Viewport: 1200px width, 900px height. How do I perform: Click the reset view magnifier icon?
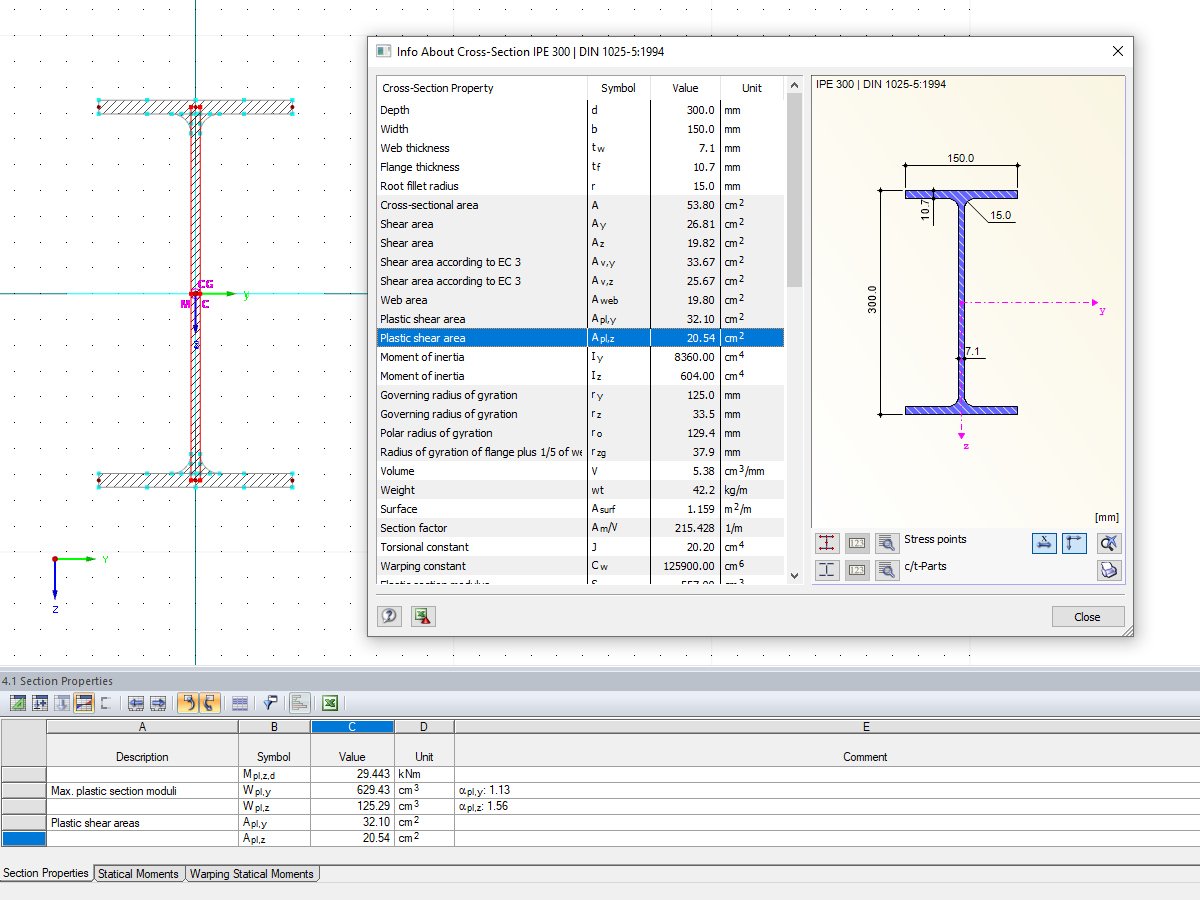tap(1108, 543)
